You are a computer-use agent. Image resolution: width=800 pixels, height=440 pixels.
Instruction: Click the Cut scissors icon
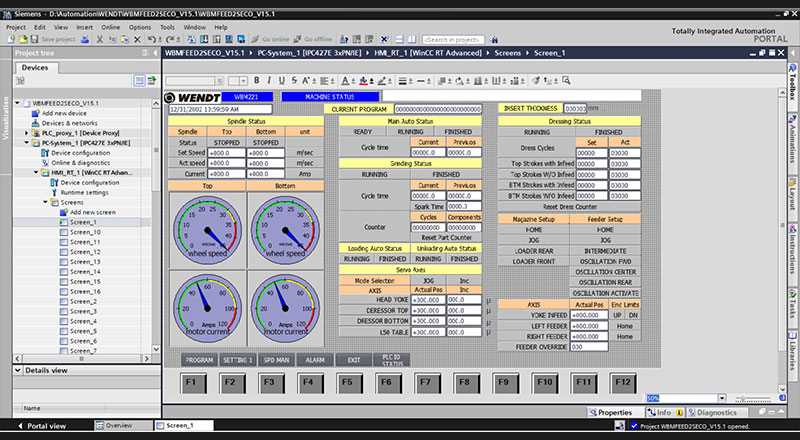pyautogui.click(x=100, y=39)
